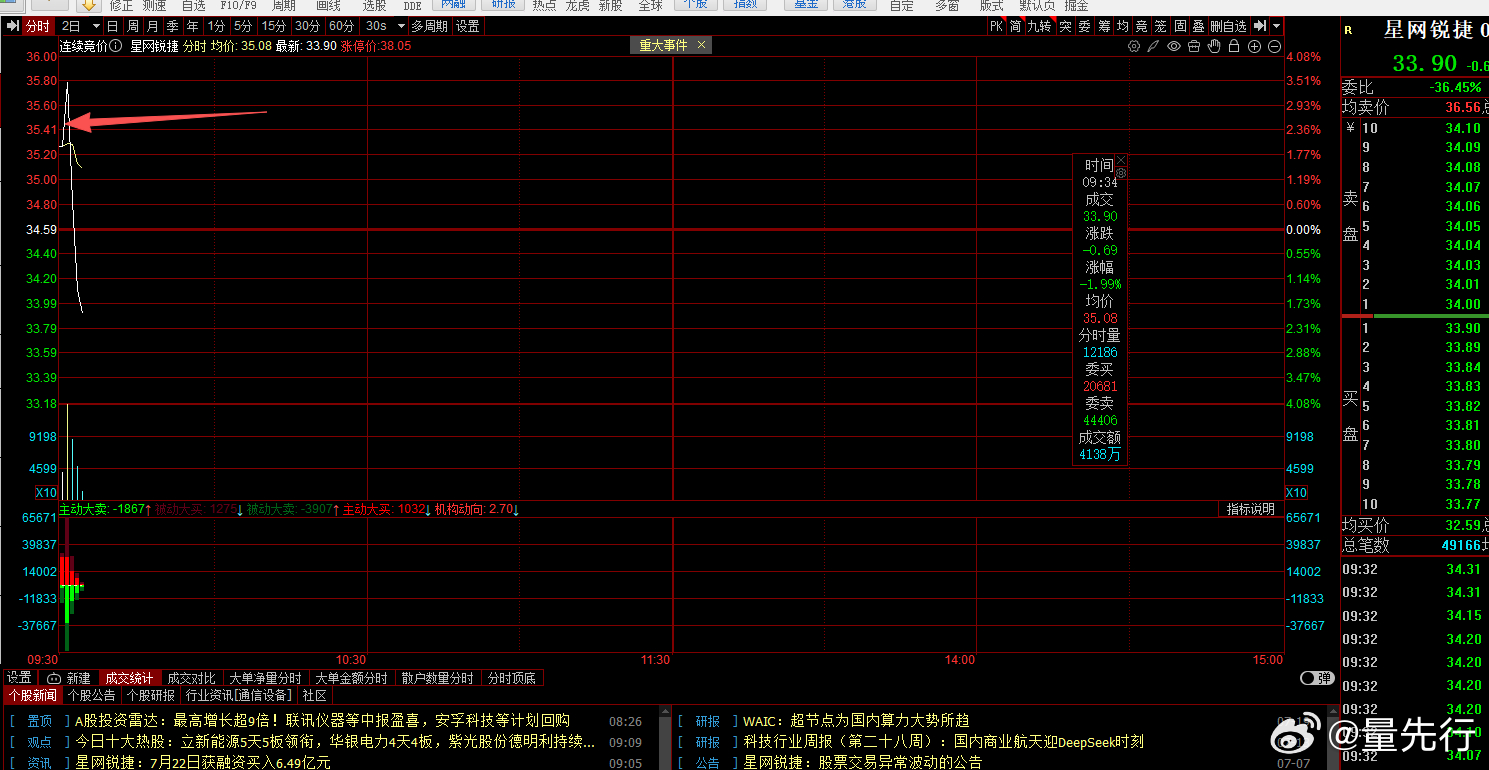This screenshot has height=770, width=1489.
Task: Open news 今日十大热股 headline
Action: 335,742
